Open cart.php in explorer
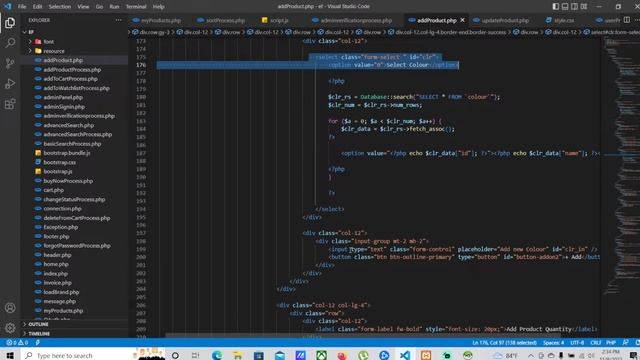The width and height of the screenshot is (640, 360). point(53,190)
